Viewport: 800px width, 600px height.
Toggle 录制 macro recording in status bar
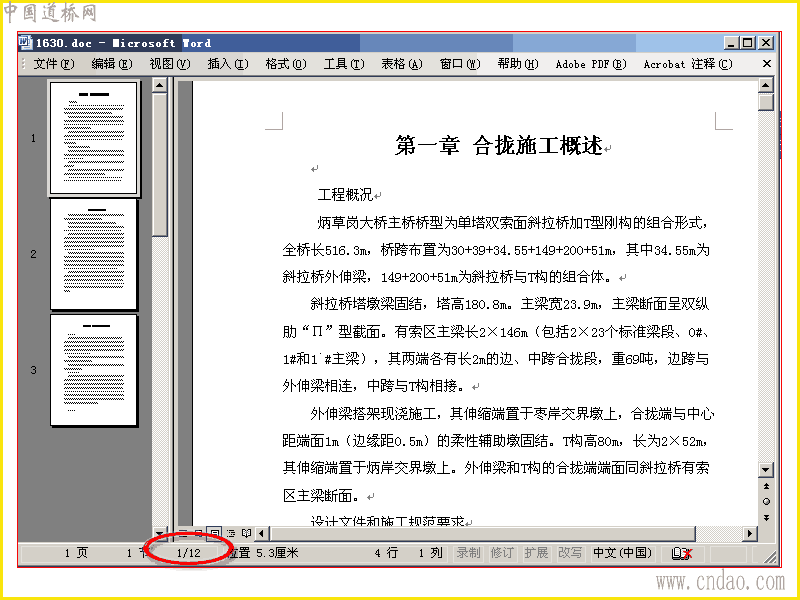[x=468, y=553]
